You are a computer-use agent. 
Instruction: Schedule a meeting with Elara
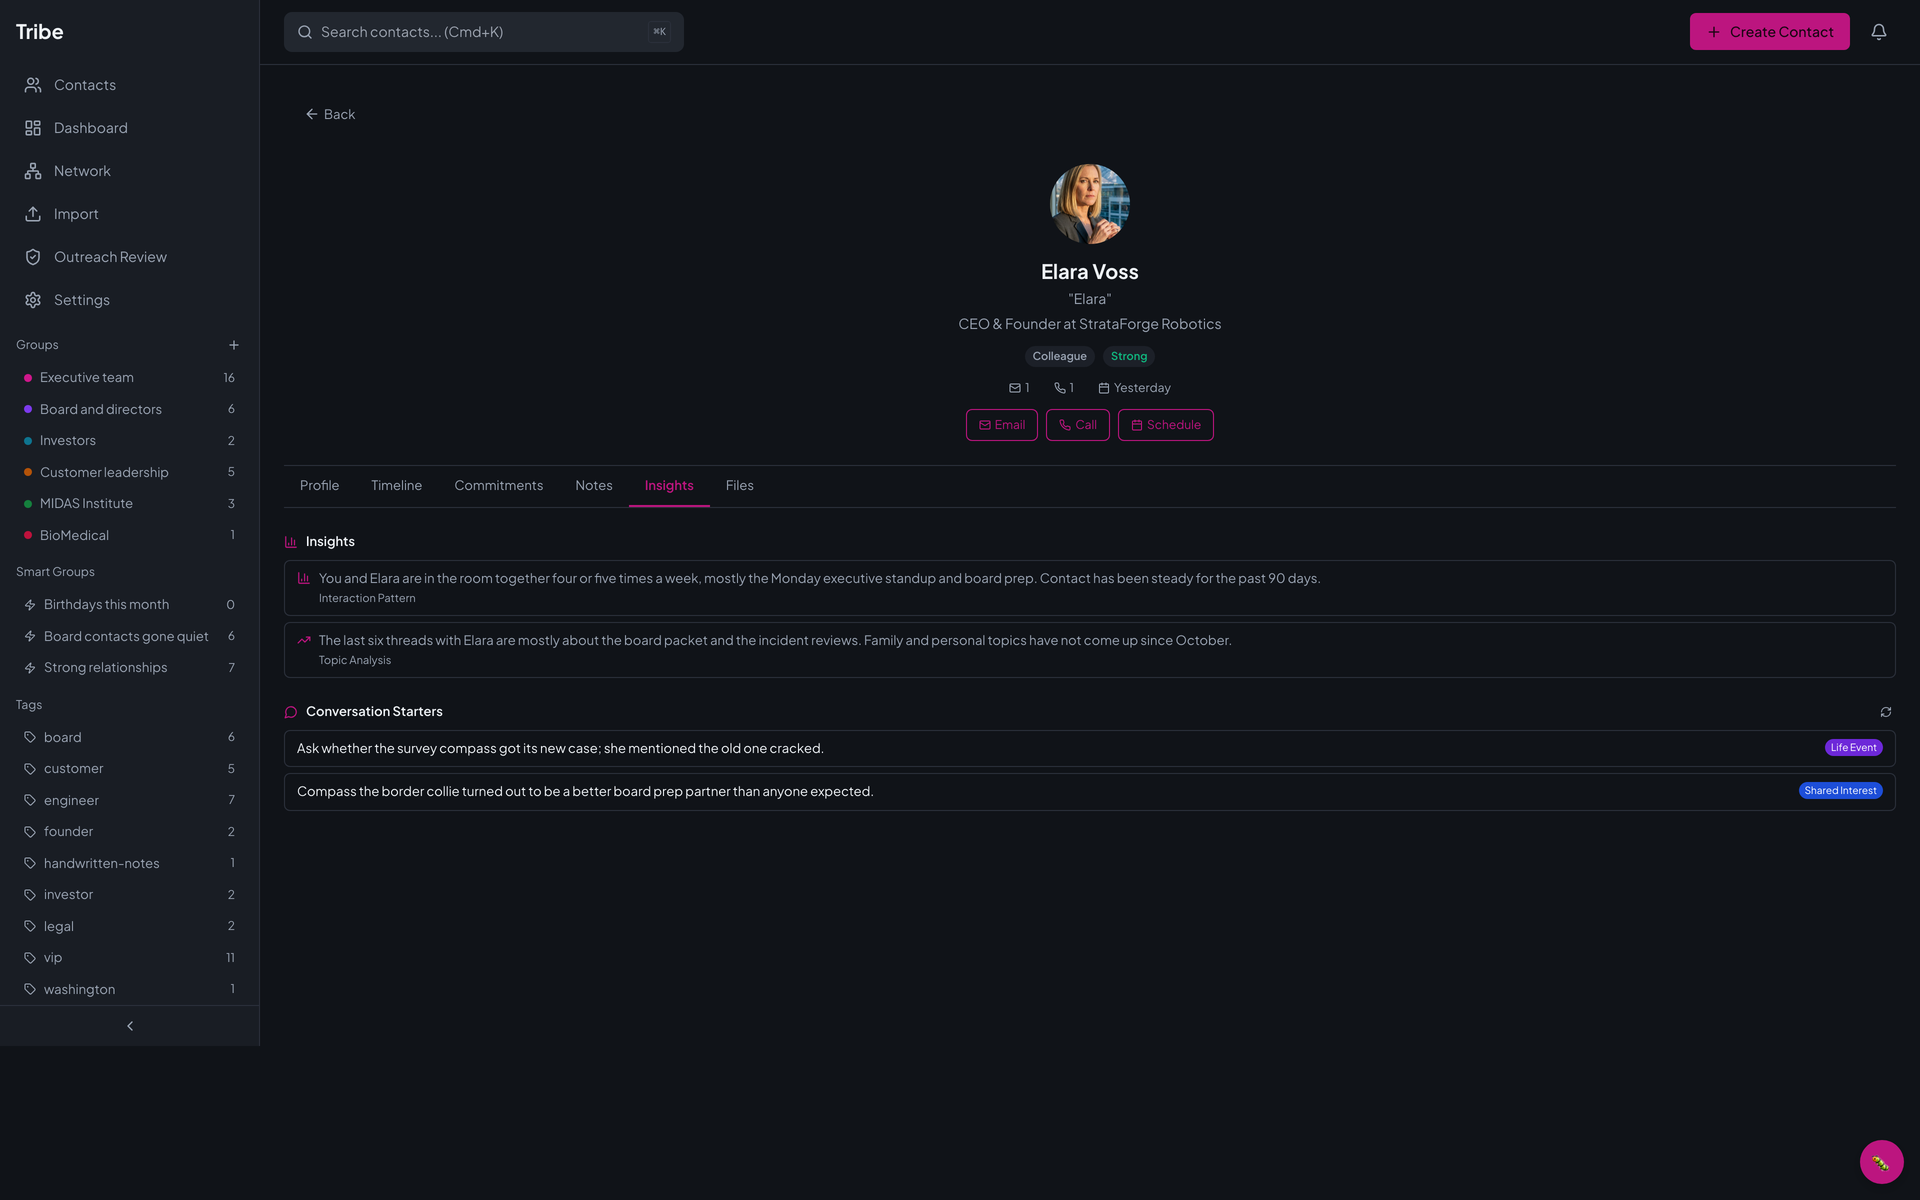(1166, 425)
